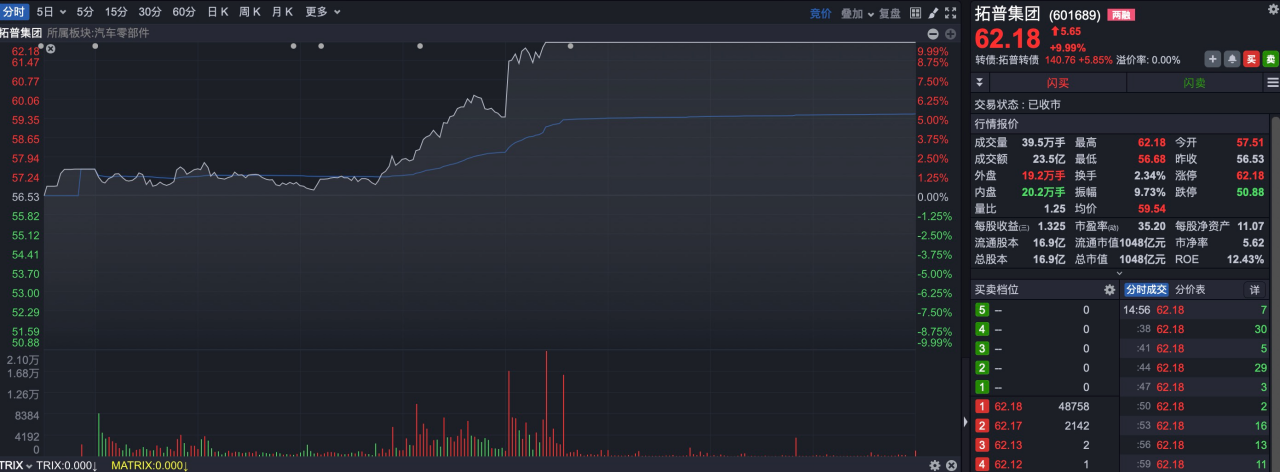Click the 详 details button
The width and height of the screenshot is (1280, 472).
pyautogui.click(x=1255, y=290)
